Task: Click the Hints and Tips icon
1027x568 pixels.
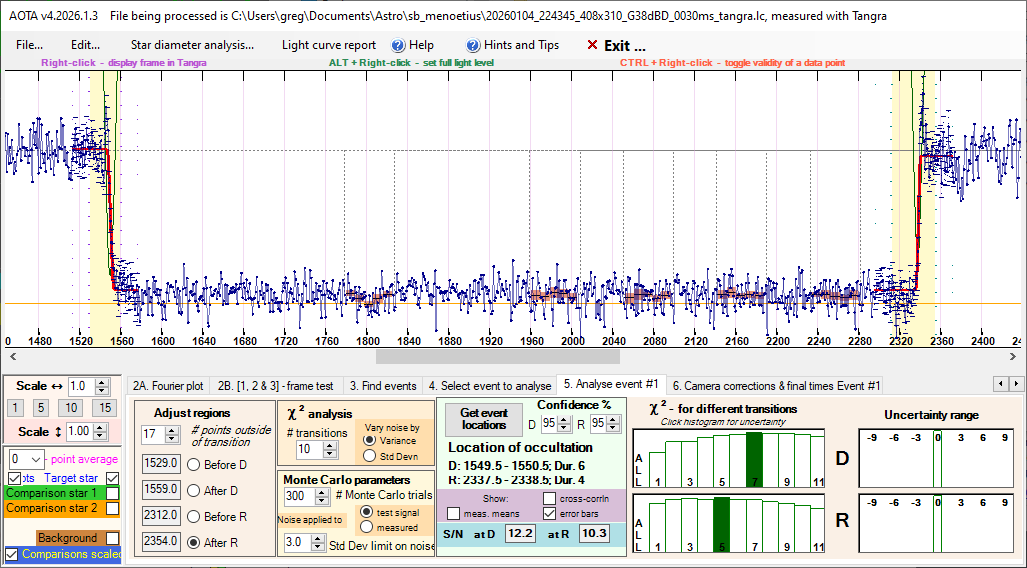Action: coord(473,45)
